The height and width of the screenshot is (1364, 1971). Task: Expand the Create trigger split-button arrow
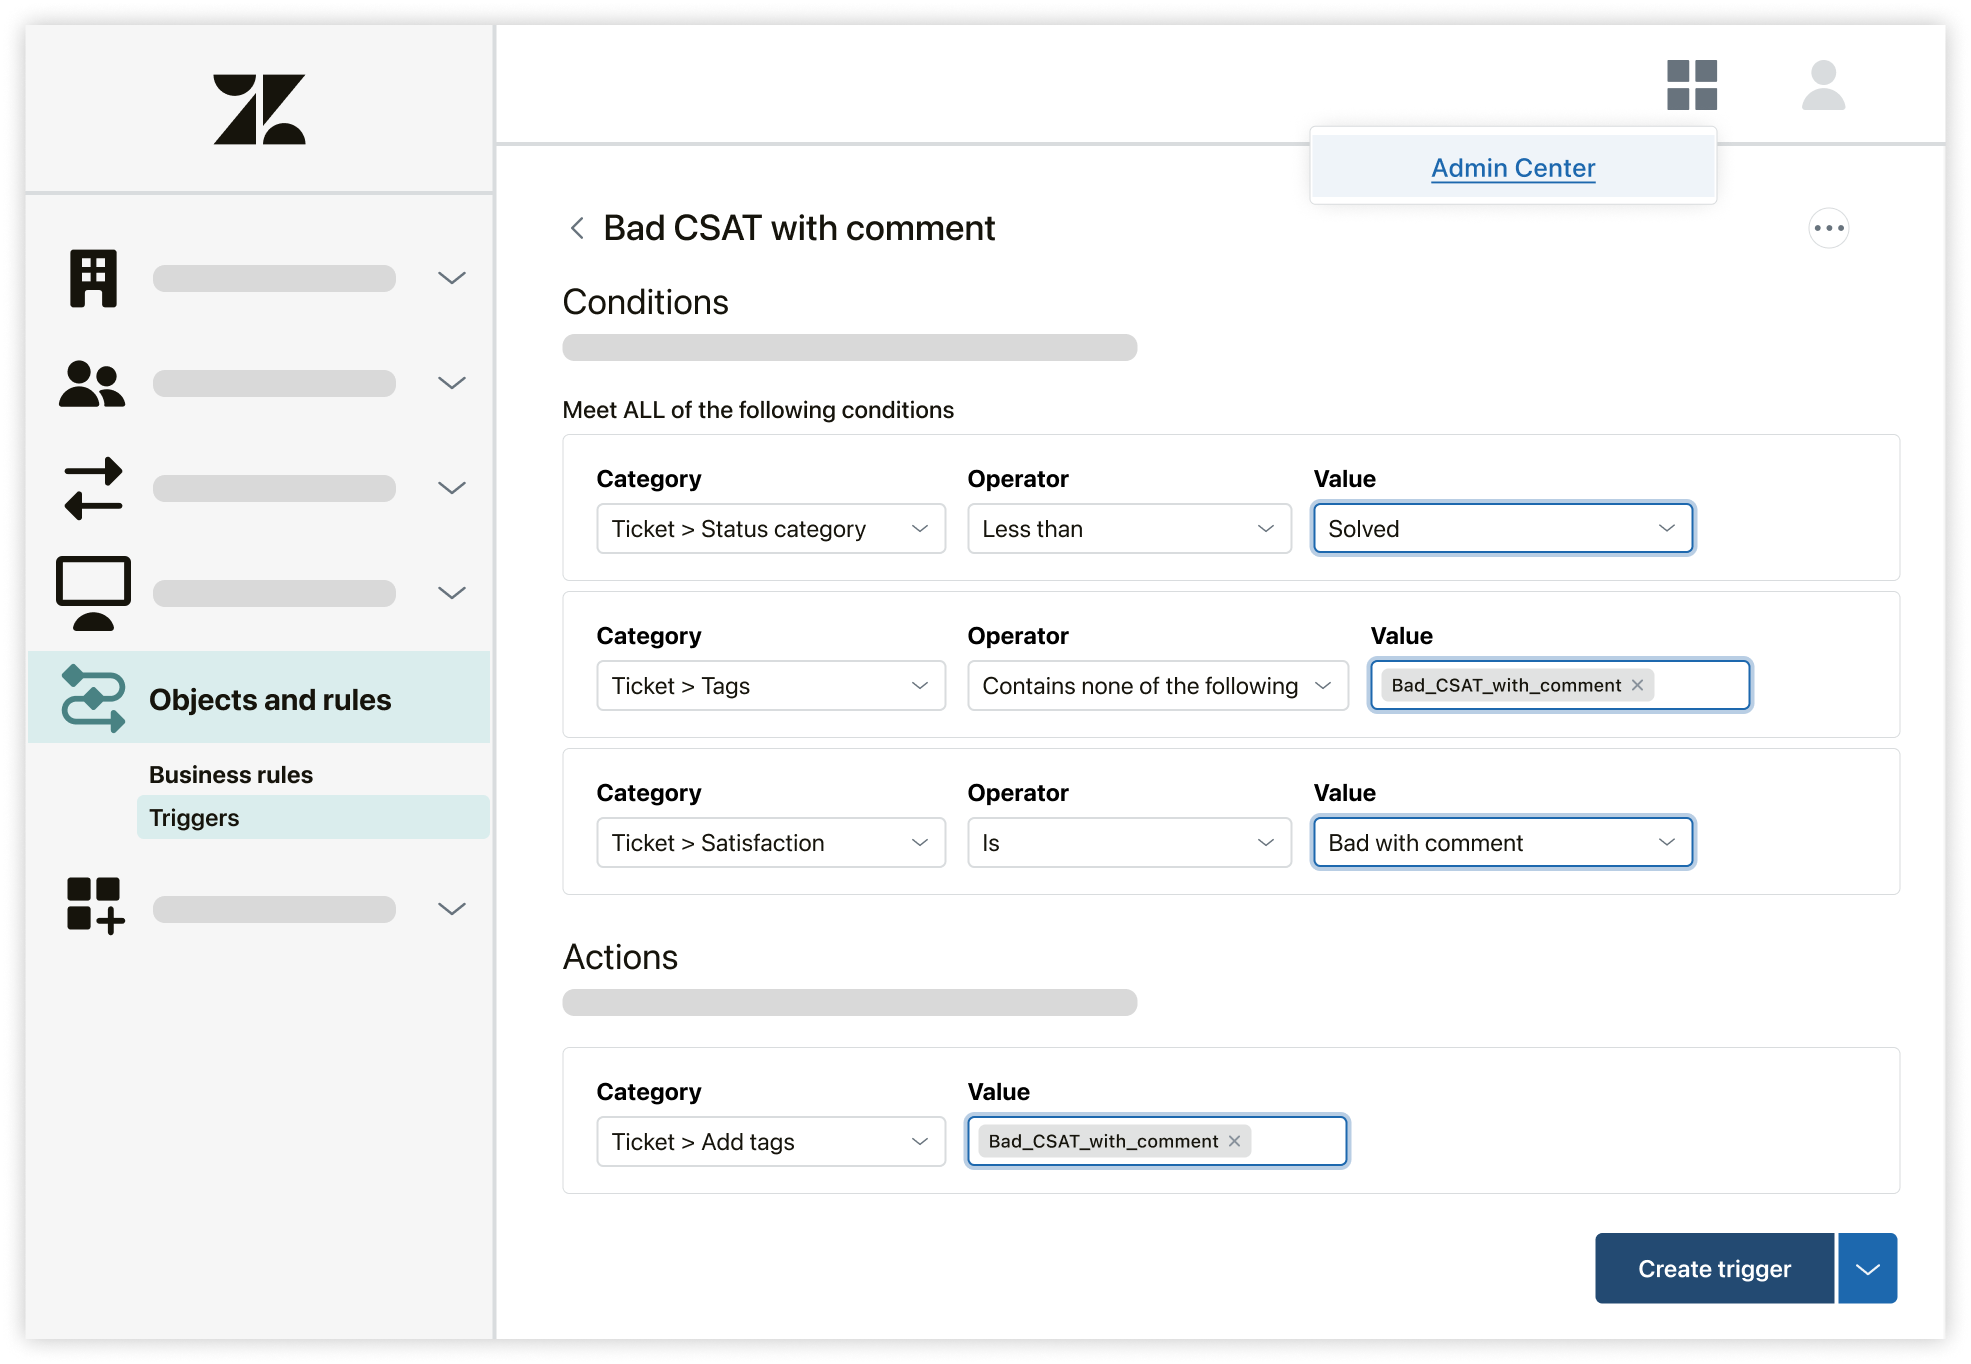pyautogui.click(x=1867, y=1268)
